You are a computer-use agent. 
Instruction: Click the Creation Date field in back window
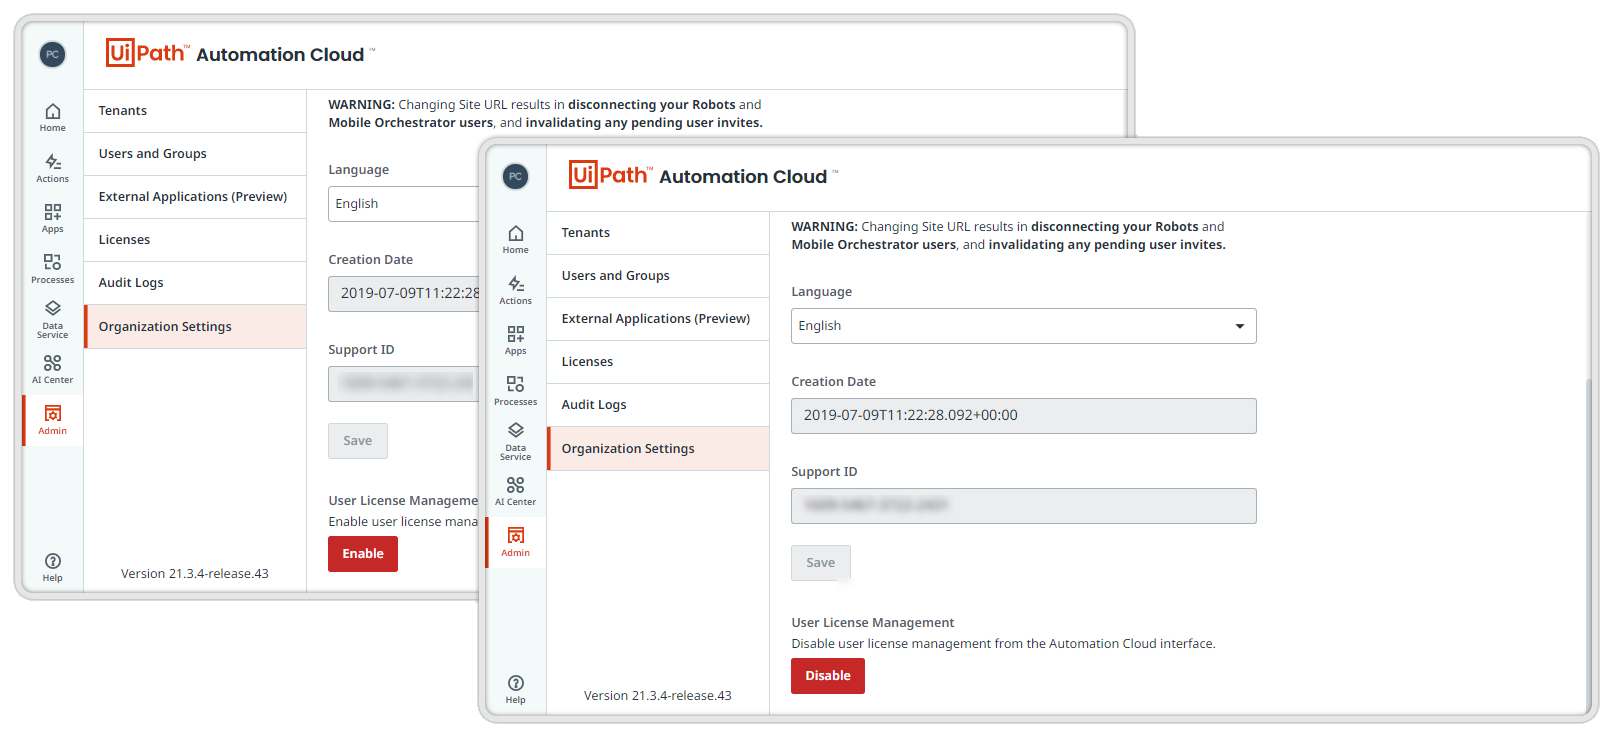click(403, 294)
